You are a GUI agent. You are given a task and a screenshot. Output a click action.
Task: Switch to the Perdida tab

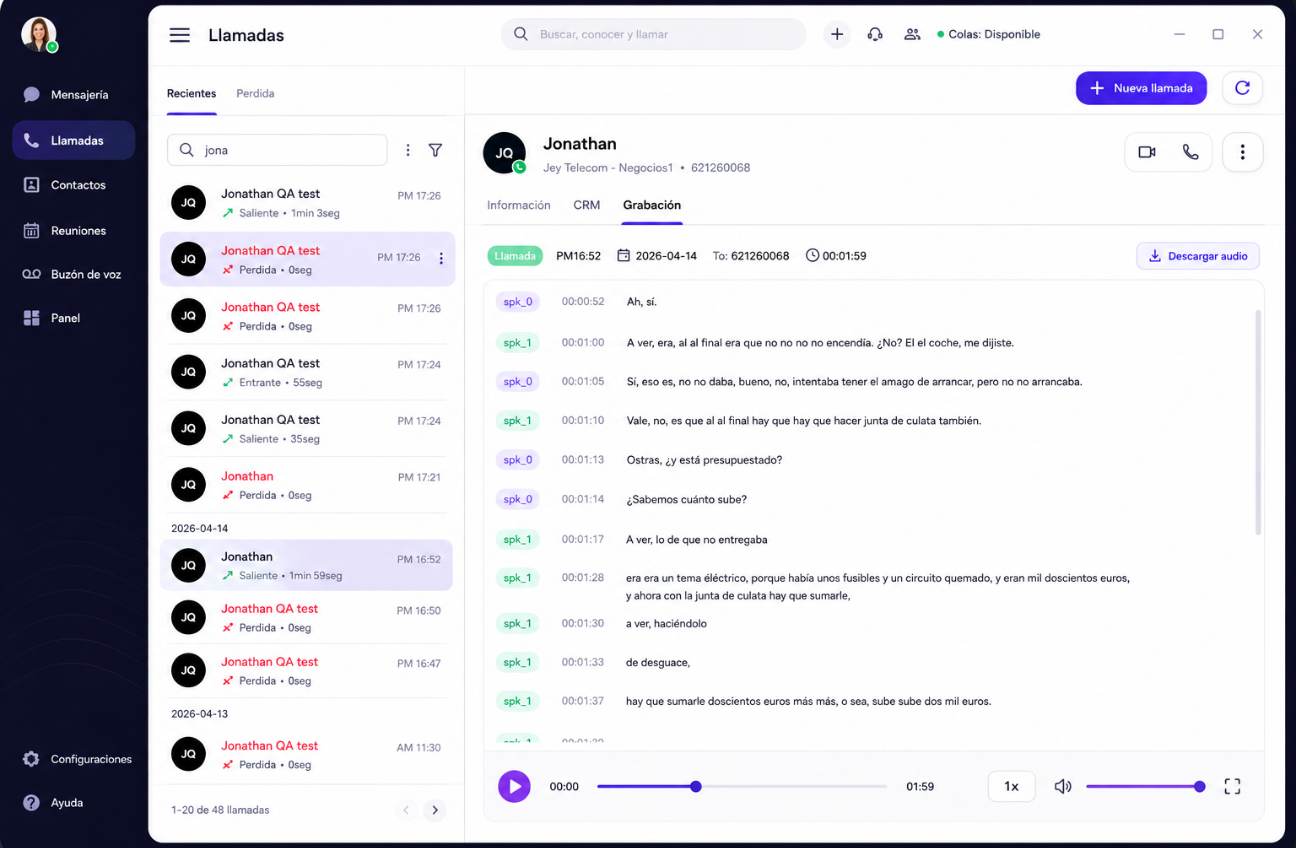click(x=255, y=93)
